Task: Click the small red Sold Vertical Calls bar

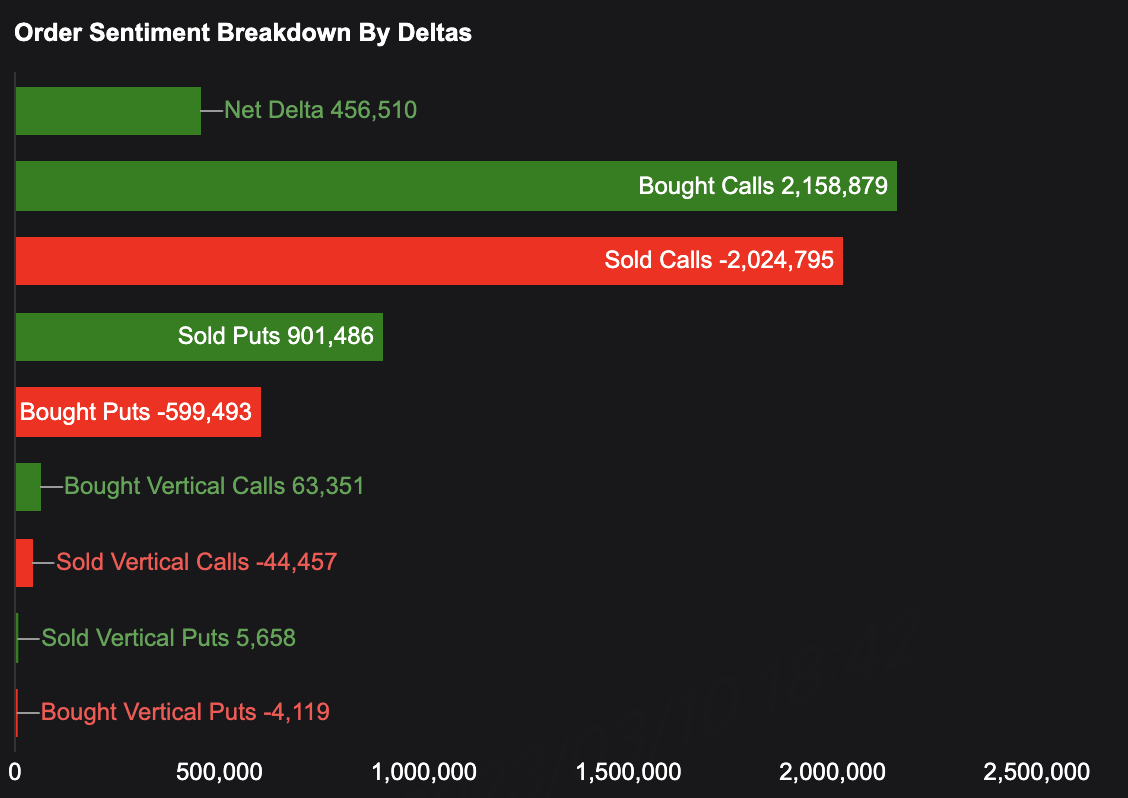Action: [x=24, y=562]
